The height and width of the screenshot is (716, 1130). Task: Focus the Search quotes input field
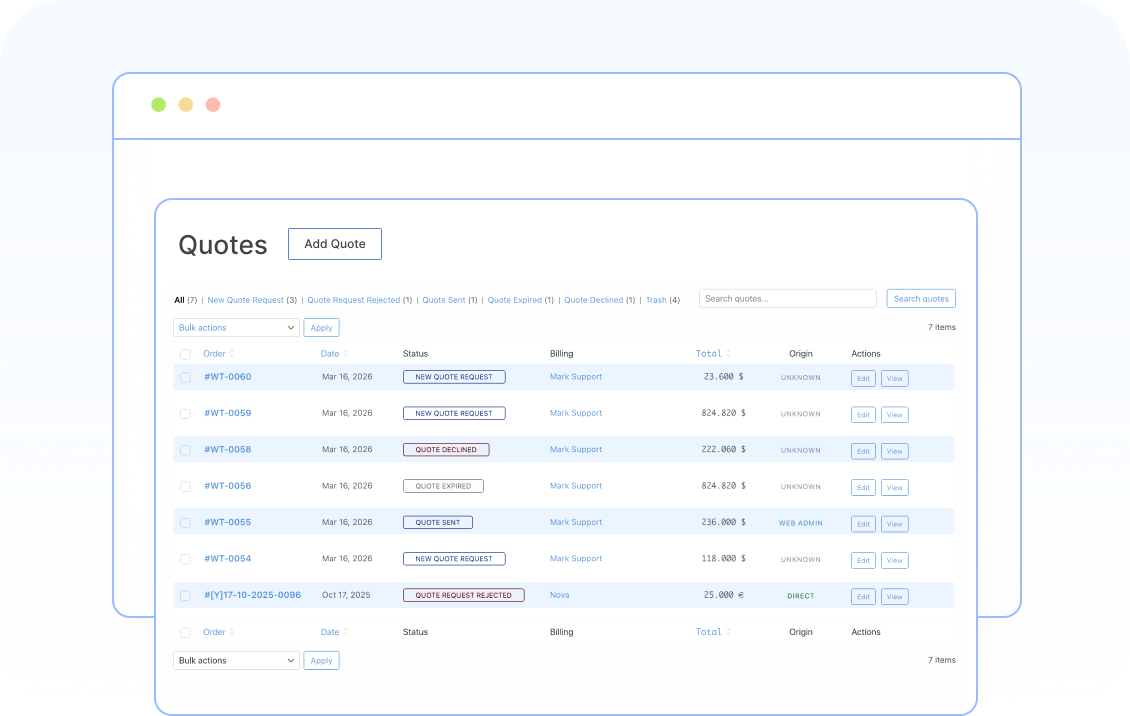[788, 299]
